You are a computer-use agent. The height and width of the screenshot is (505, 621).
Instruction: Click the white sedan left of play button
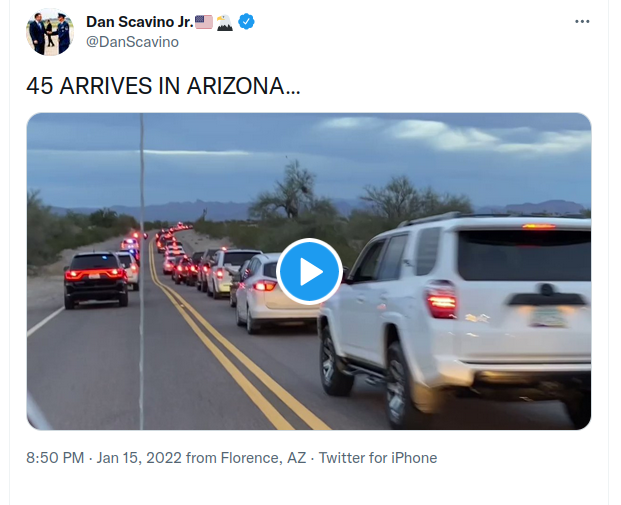click(x=259, y=291)
